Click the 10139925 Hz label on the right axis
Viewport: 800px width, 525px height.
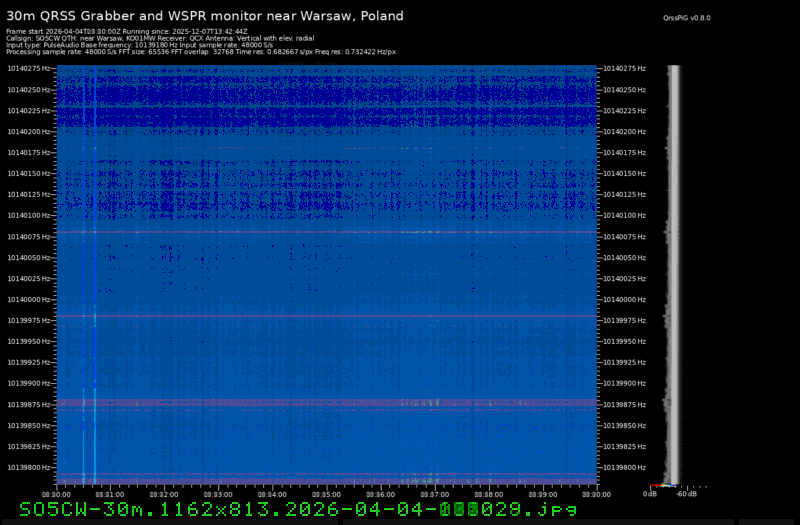click(x=624, y=362)
